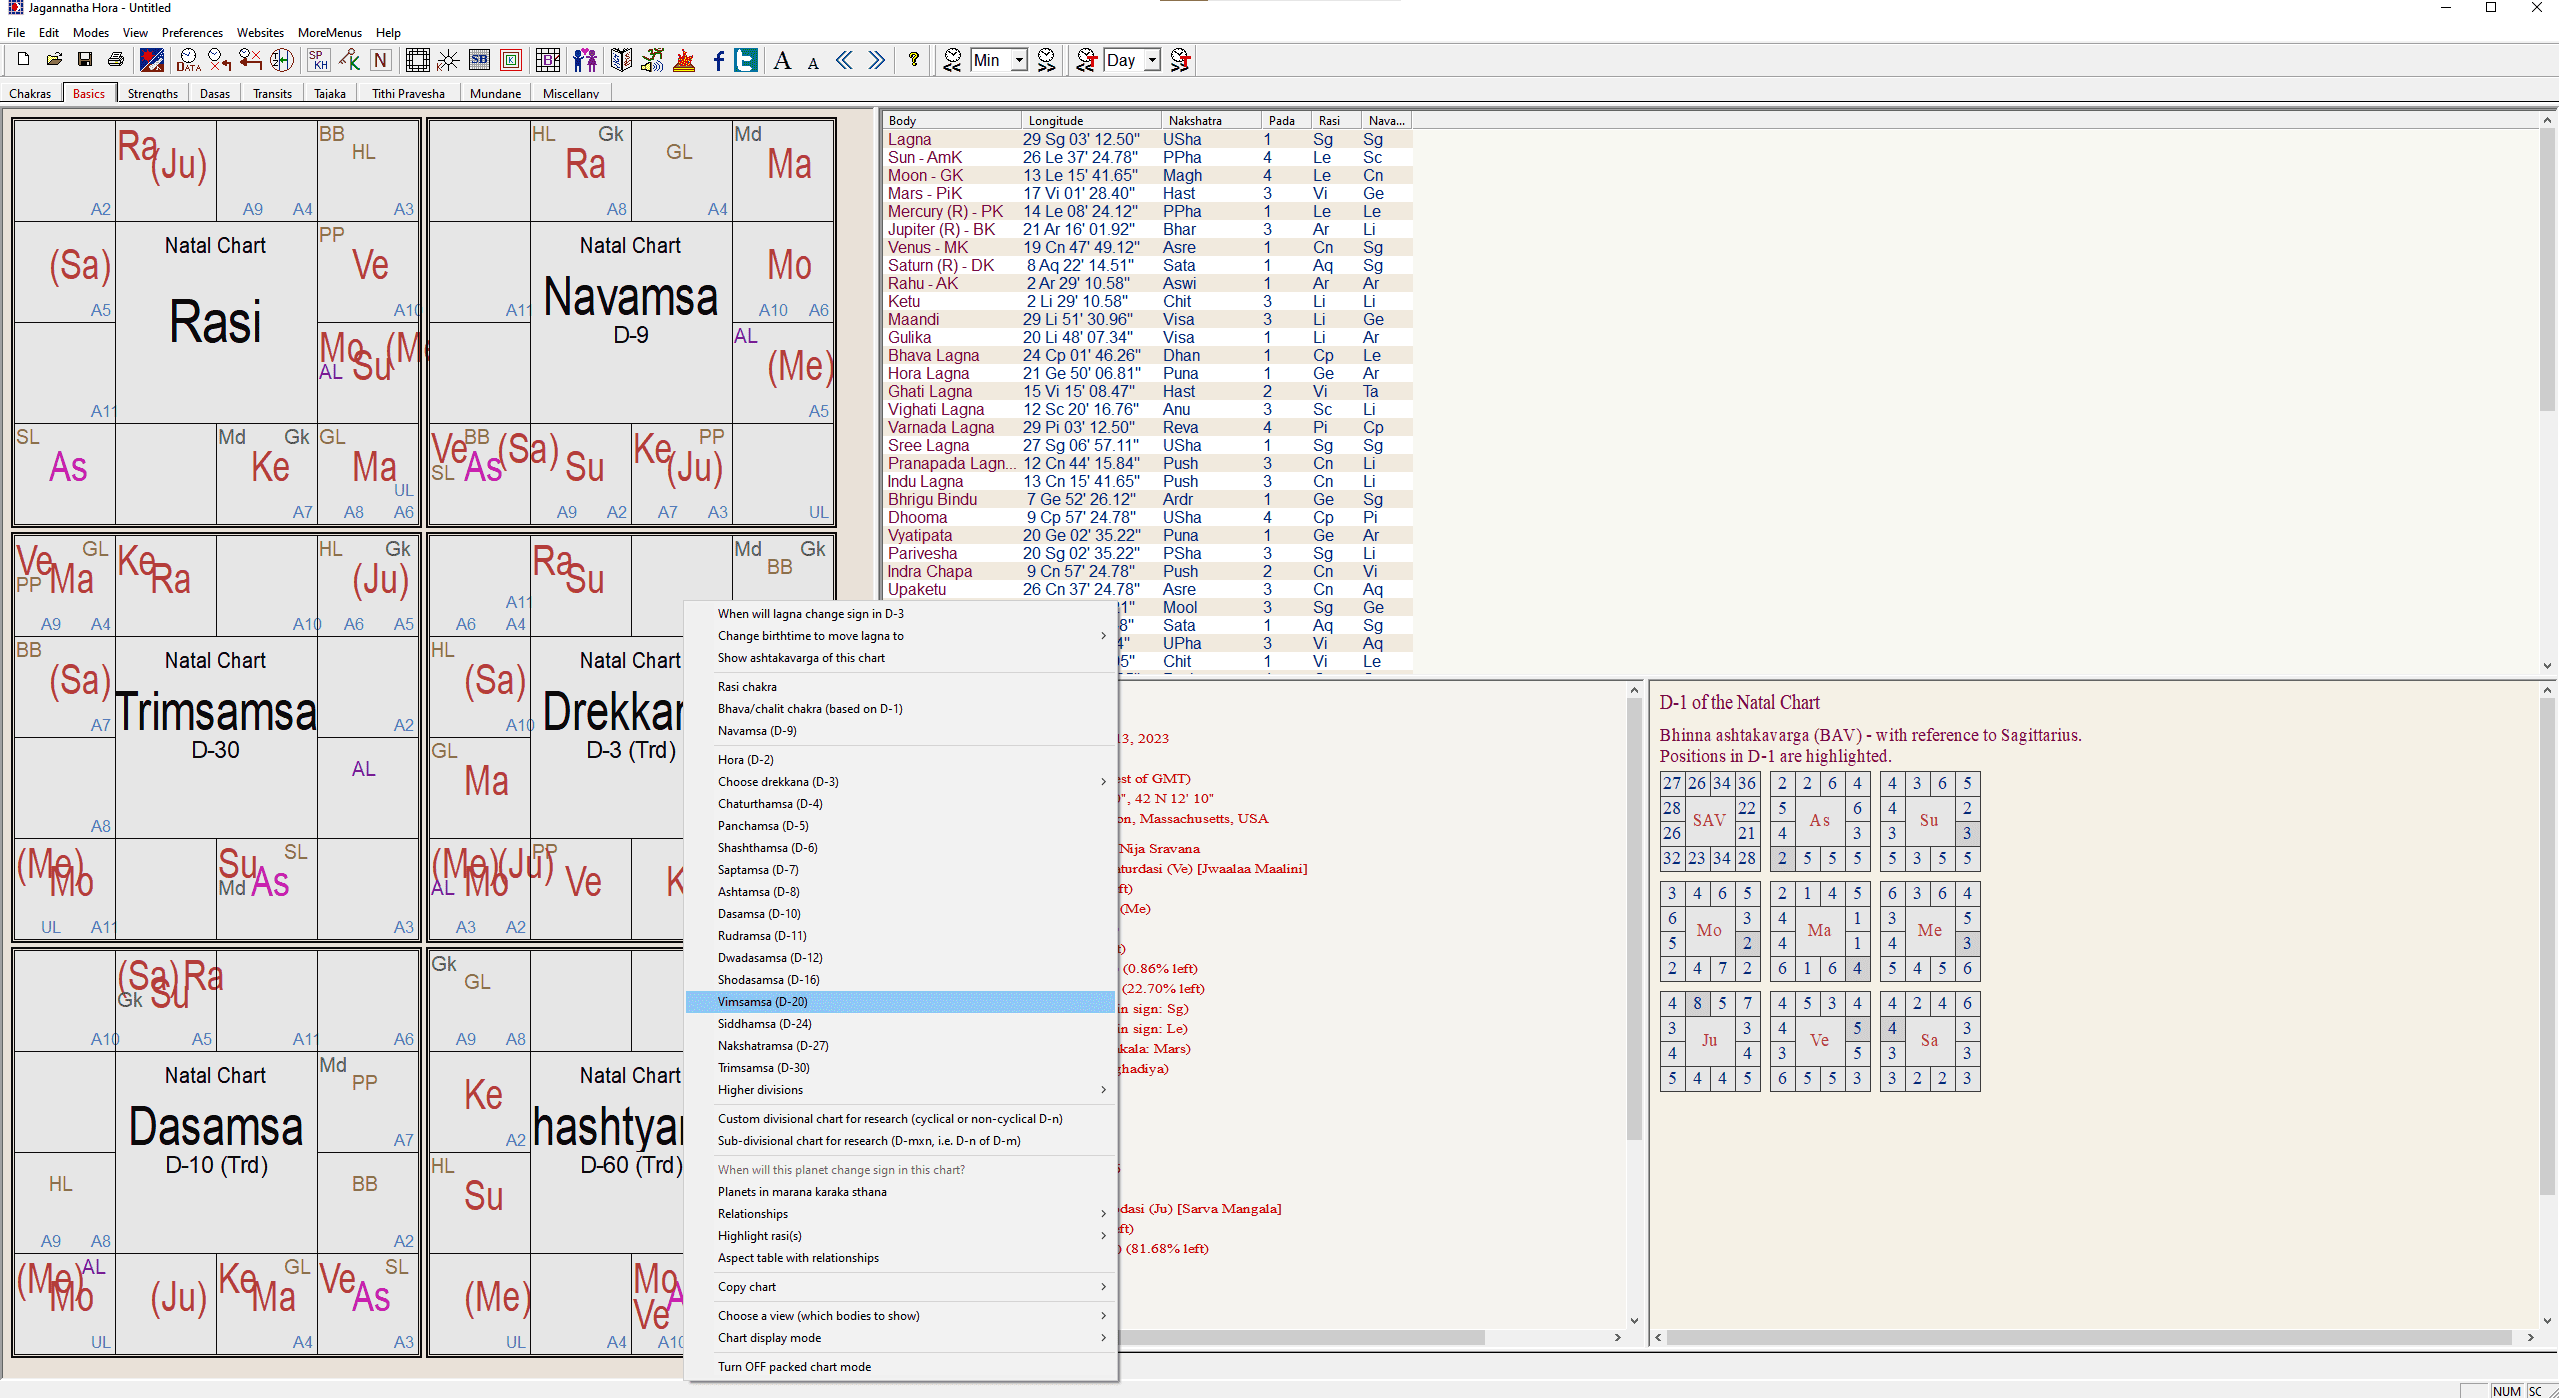Click the fire ritual icon
Screen dimensions: 2559x1398
pos(684,60)
